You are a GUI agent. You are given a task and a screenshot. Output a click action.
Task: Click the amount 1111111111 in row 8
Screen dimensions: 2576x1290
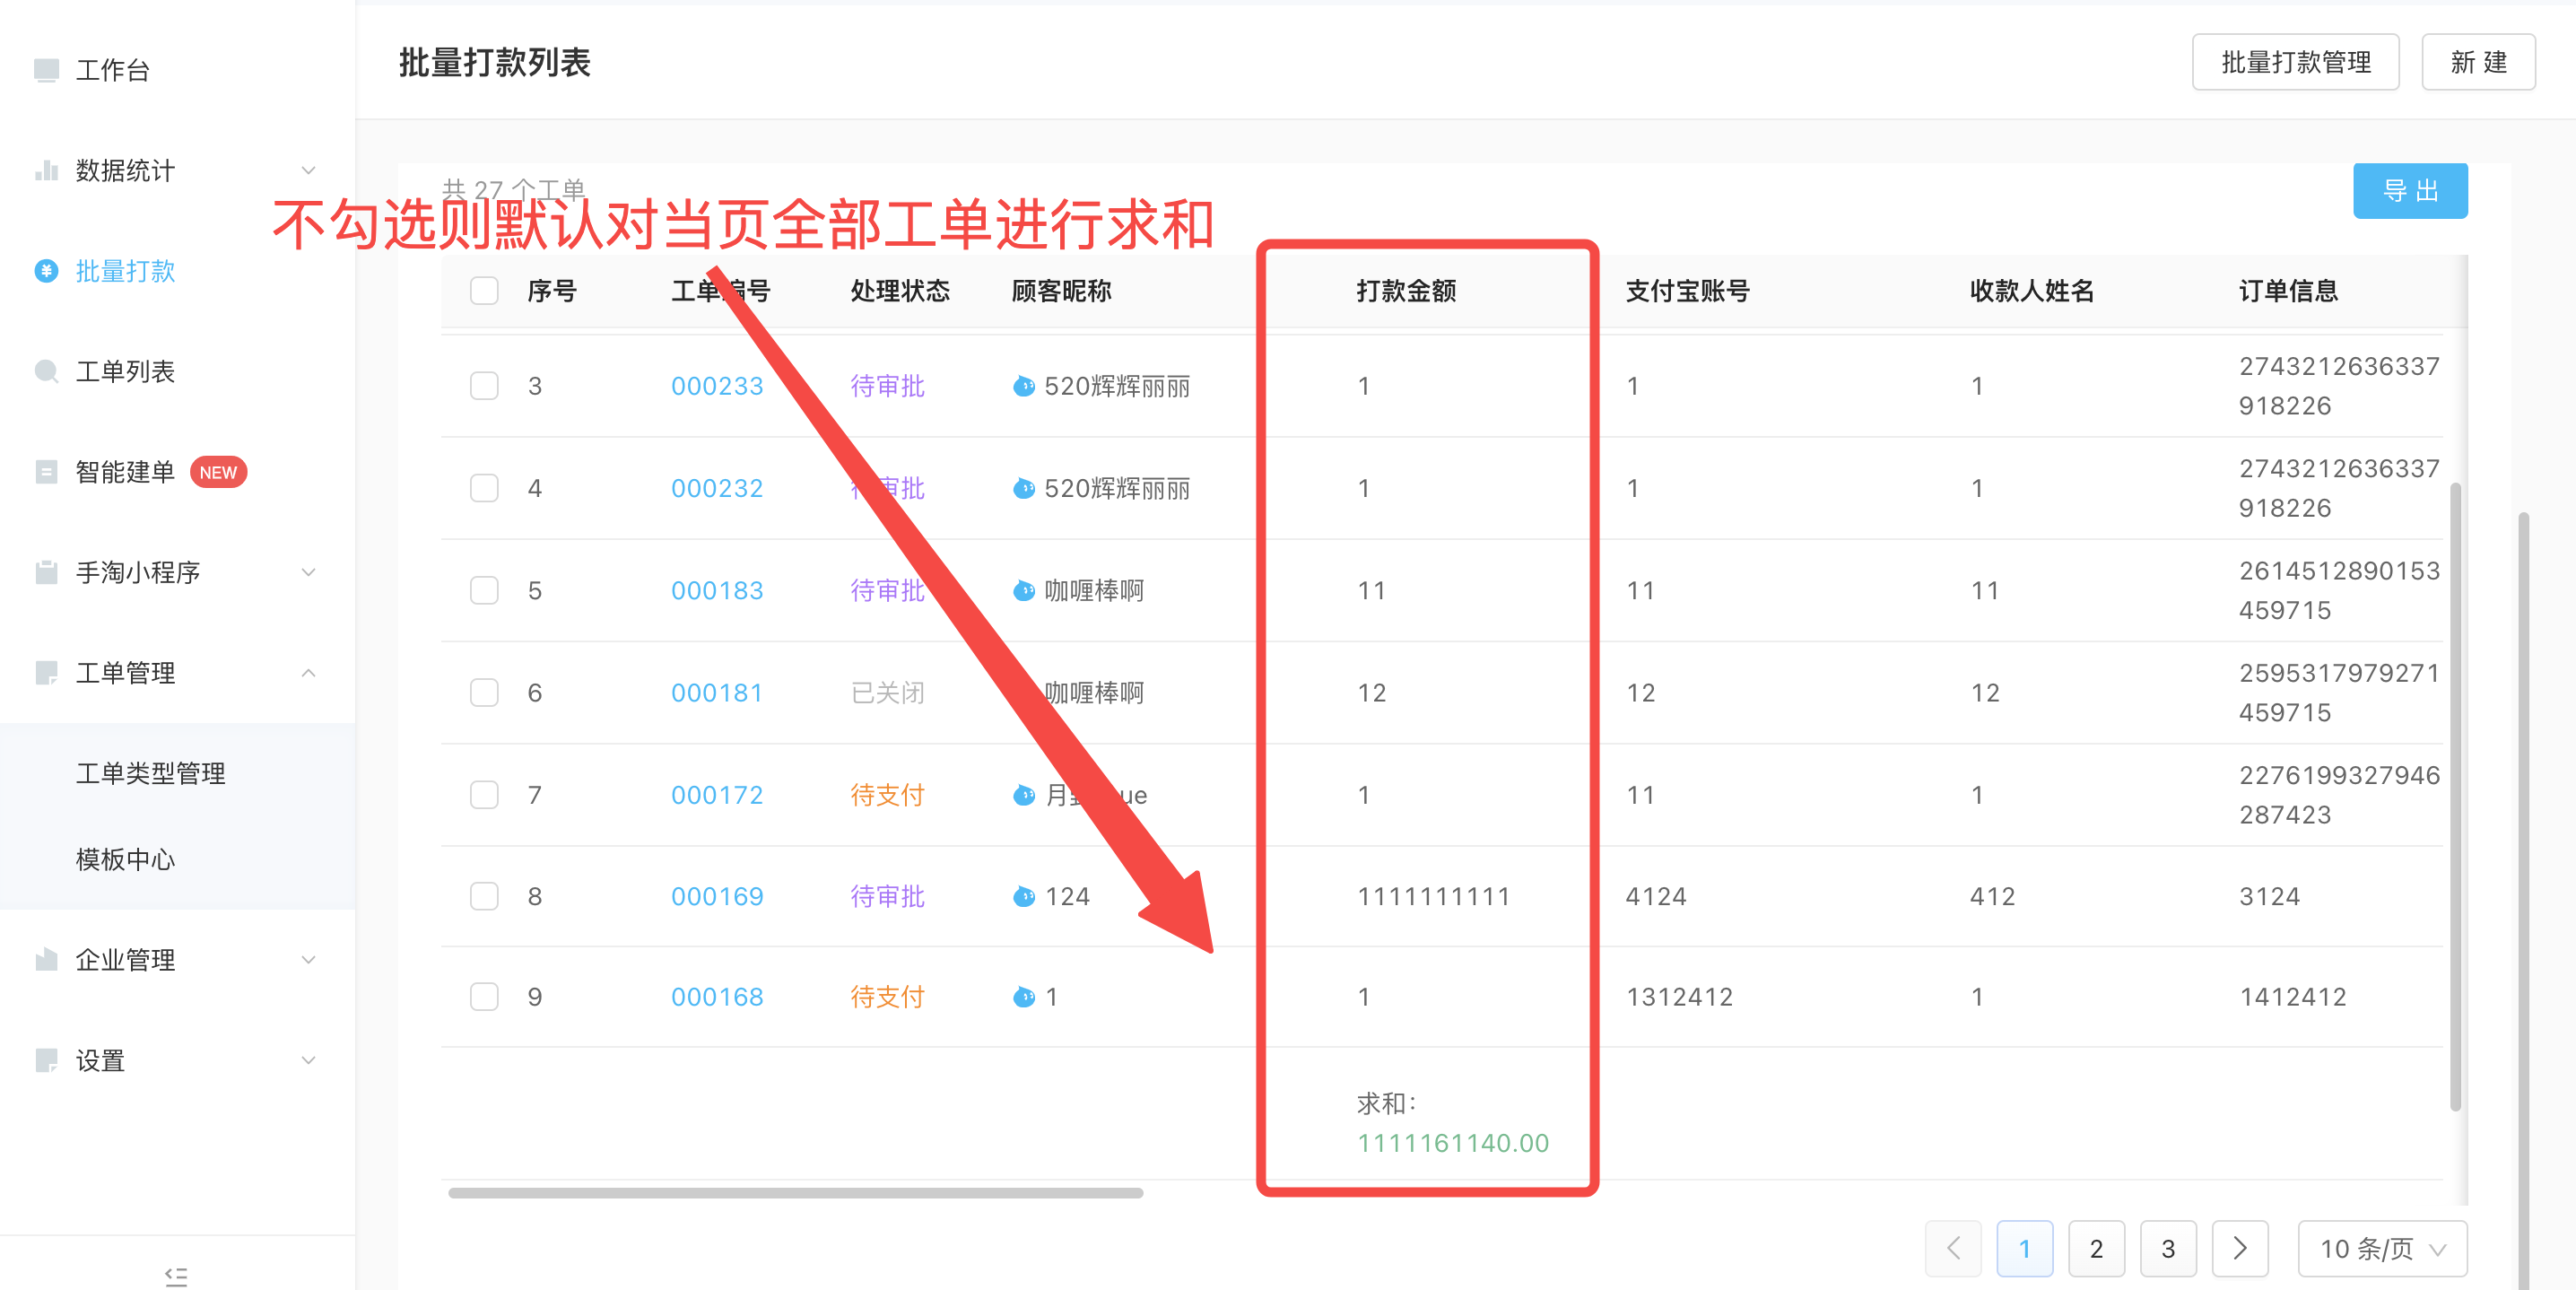[1433, 896]
